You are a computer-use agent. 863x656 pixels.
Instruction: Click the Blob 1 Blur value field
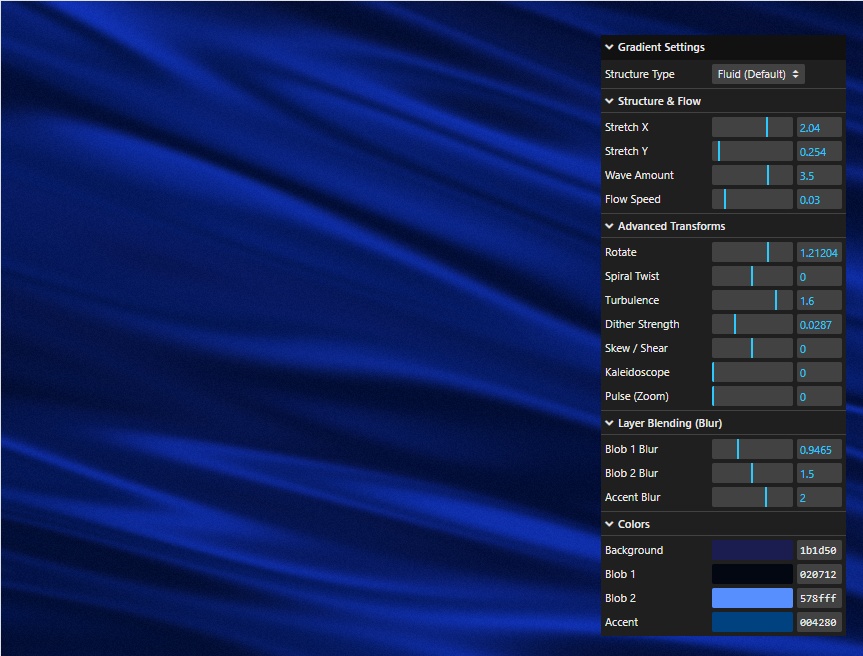click(x=818, y=449)
